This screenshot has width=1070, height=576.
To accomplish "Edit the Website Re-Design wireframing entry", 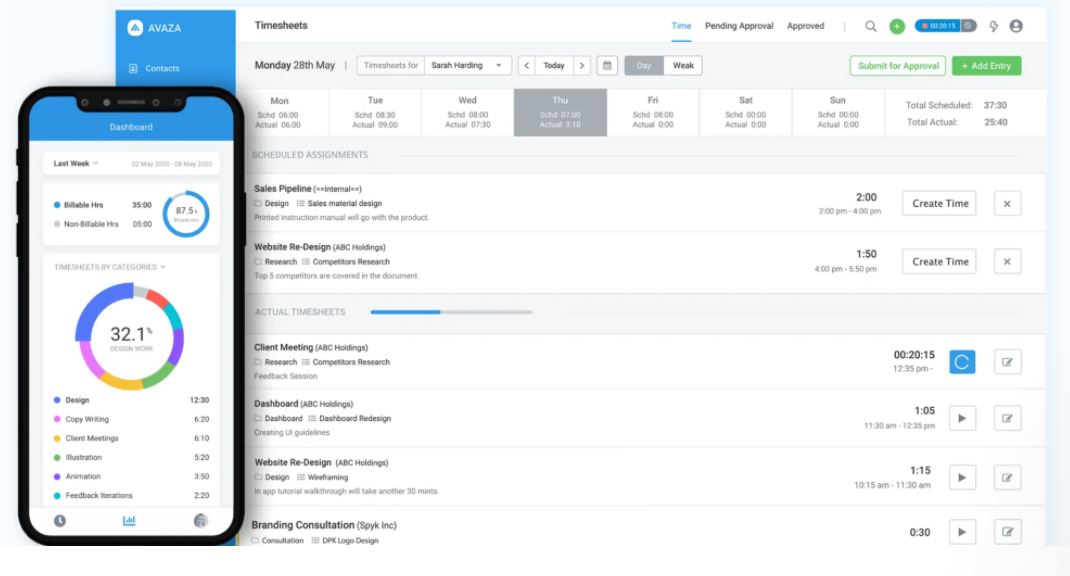I will tap(1007, 477).
